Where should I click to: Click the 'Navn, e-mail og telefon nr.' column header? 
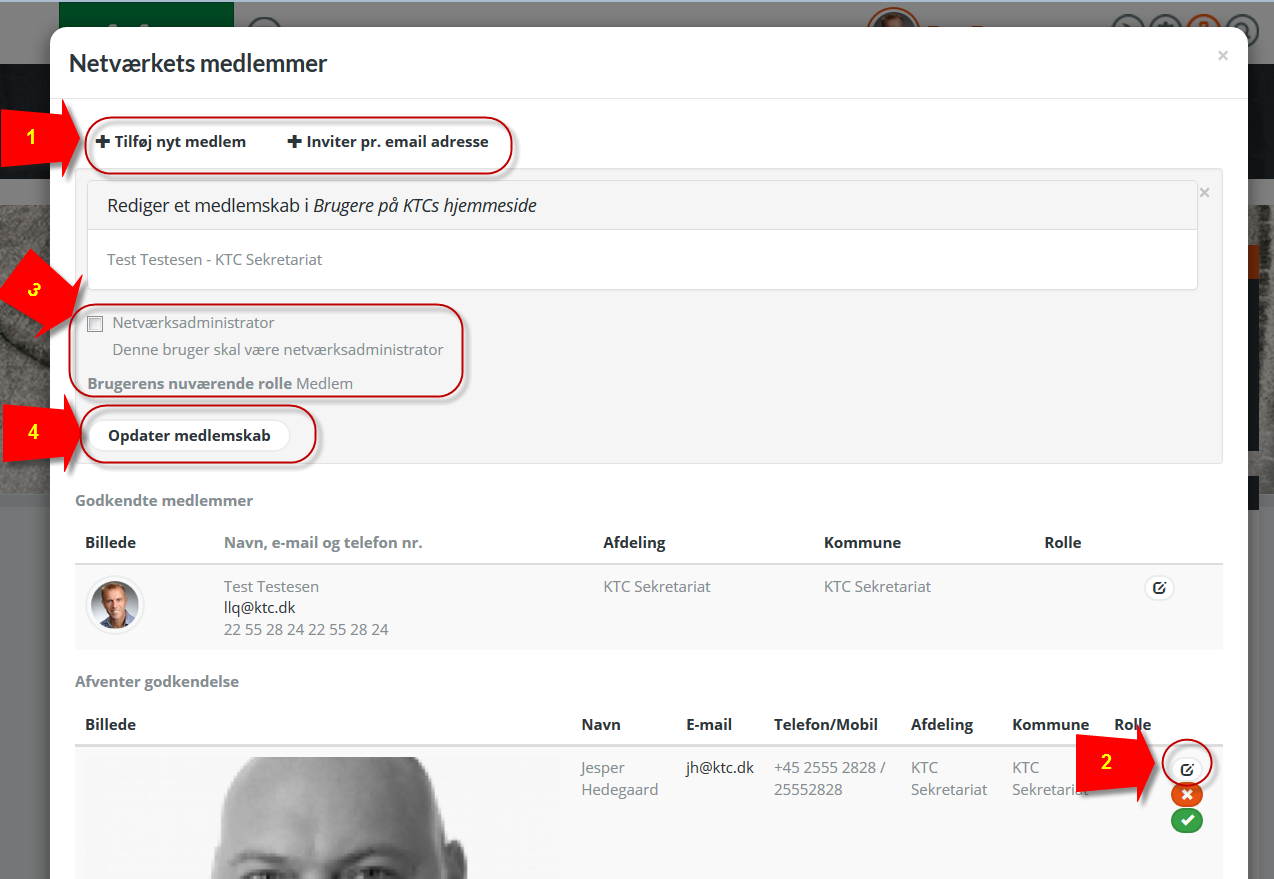323,543
